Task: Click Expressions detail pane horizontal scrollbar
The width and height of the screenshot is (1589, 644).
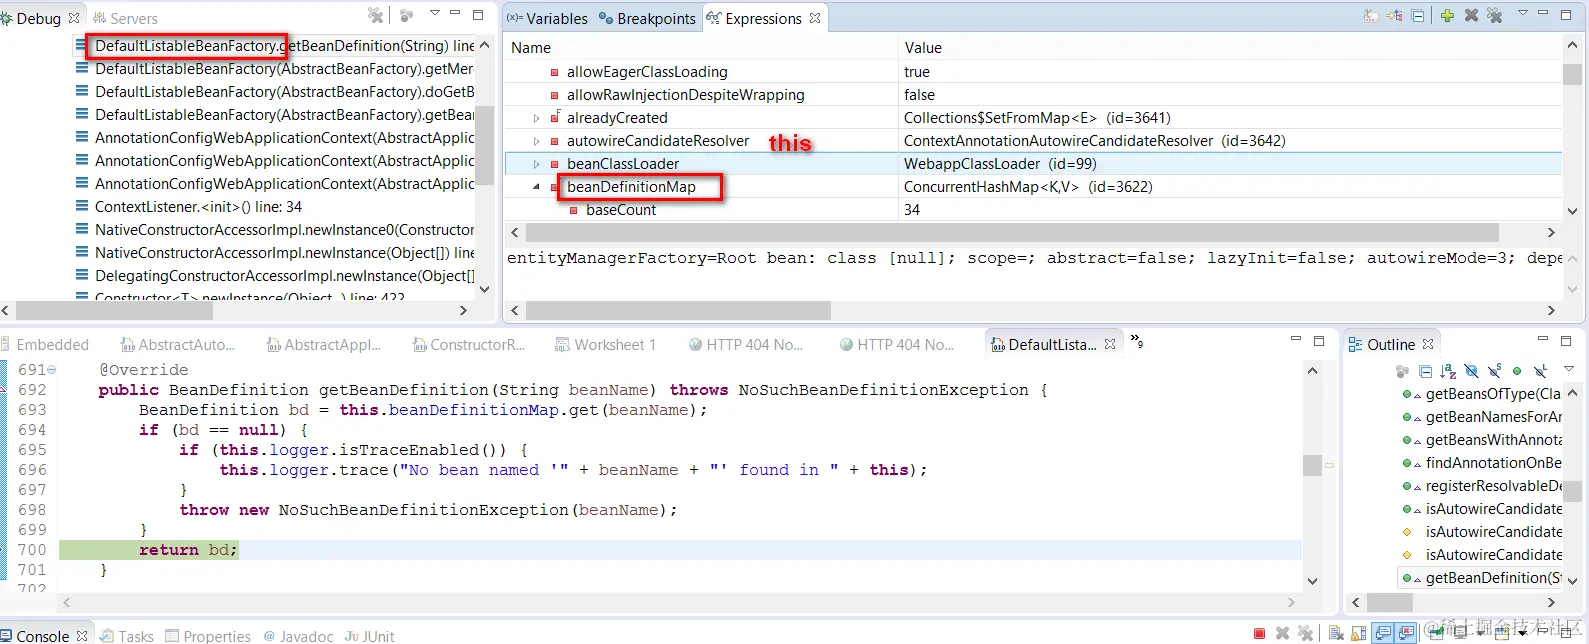Action: 678,311
